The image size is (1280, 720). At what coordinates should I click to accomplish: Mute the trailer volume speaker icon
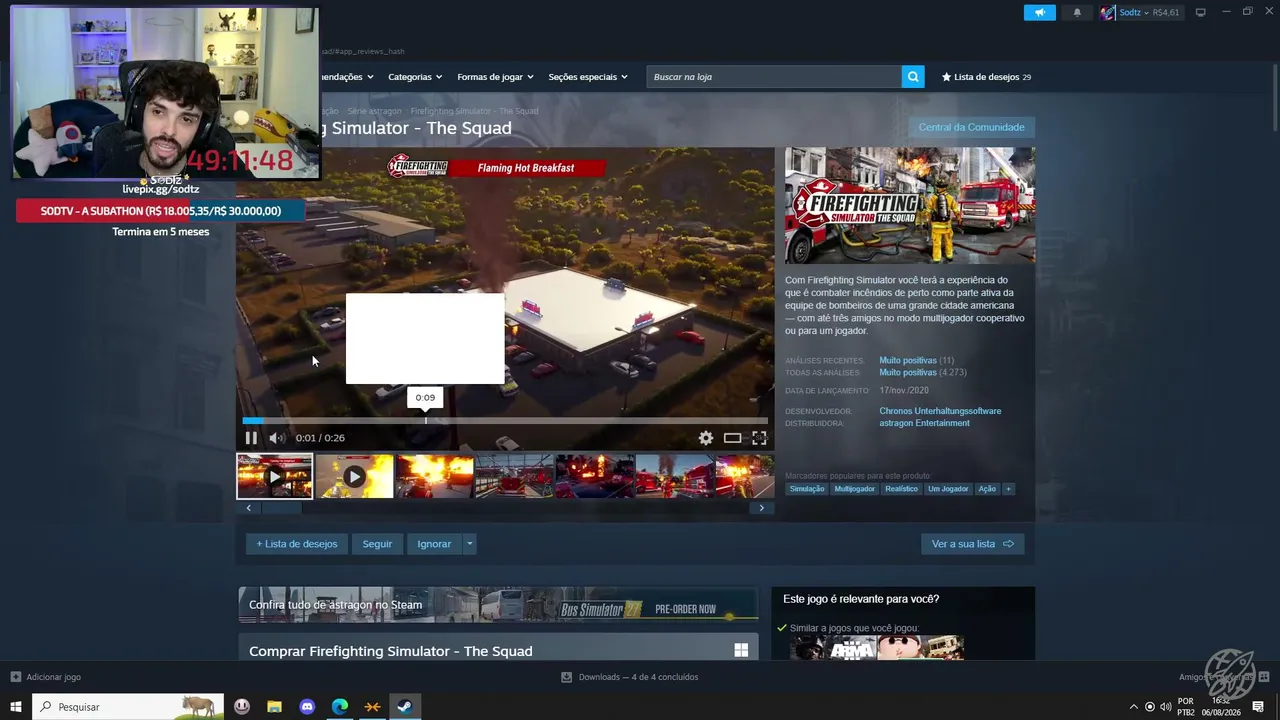click(x=276, y=438)
